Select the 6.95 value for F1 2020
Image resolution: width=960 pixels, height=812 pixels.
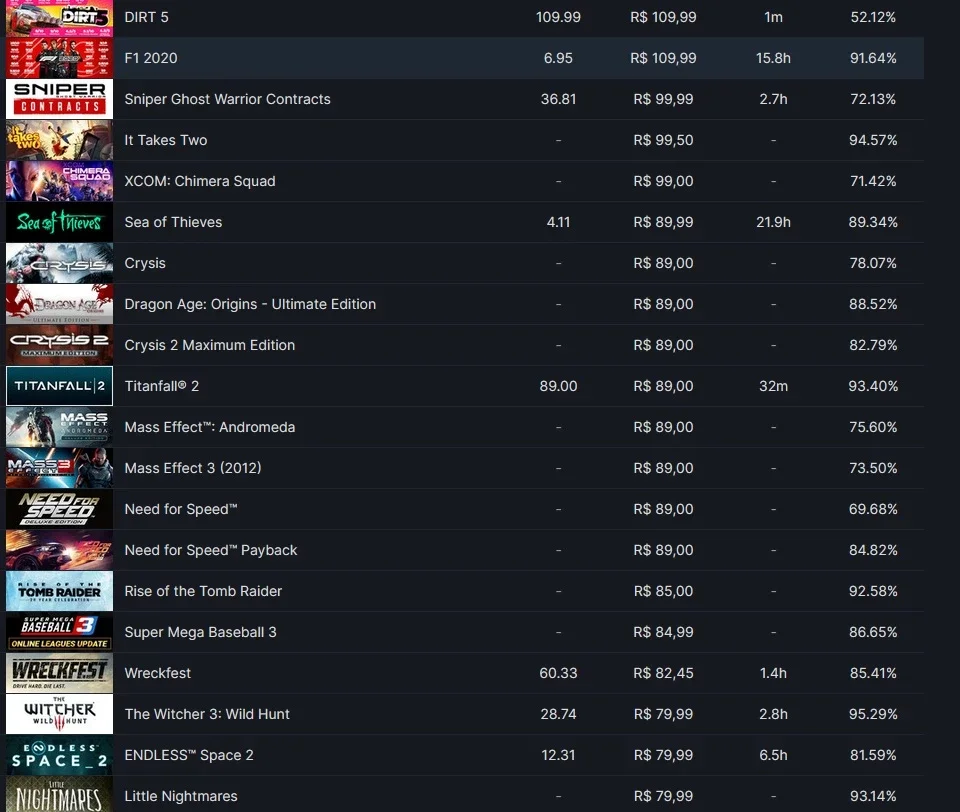[558, 58]
